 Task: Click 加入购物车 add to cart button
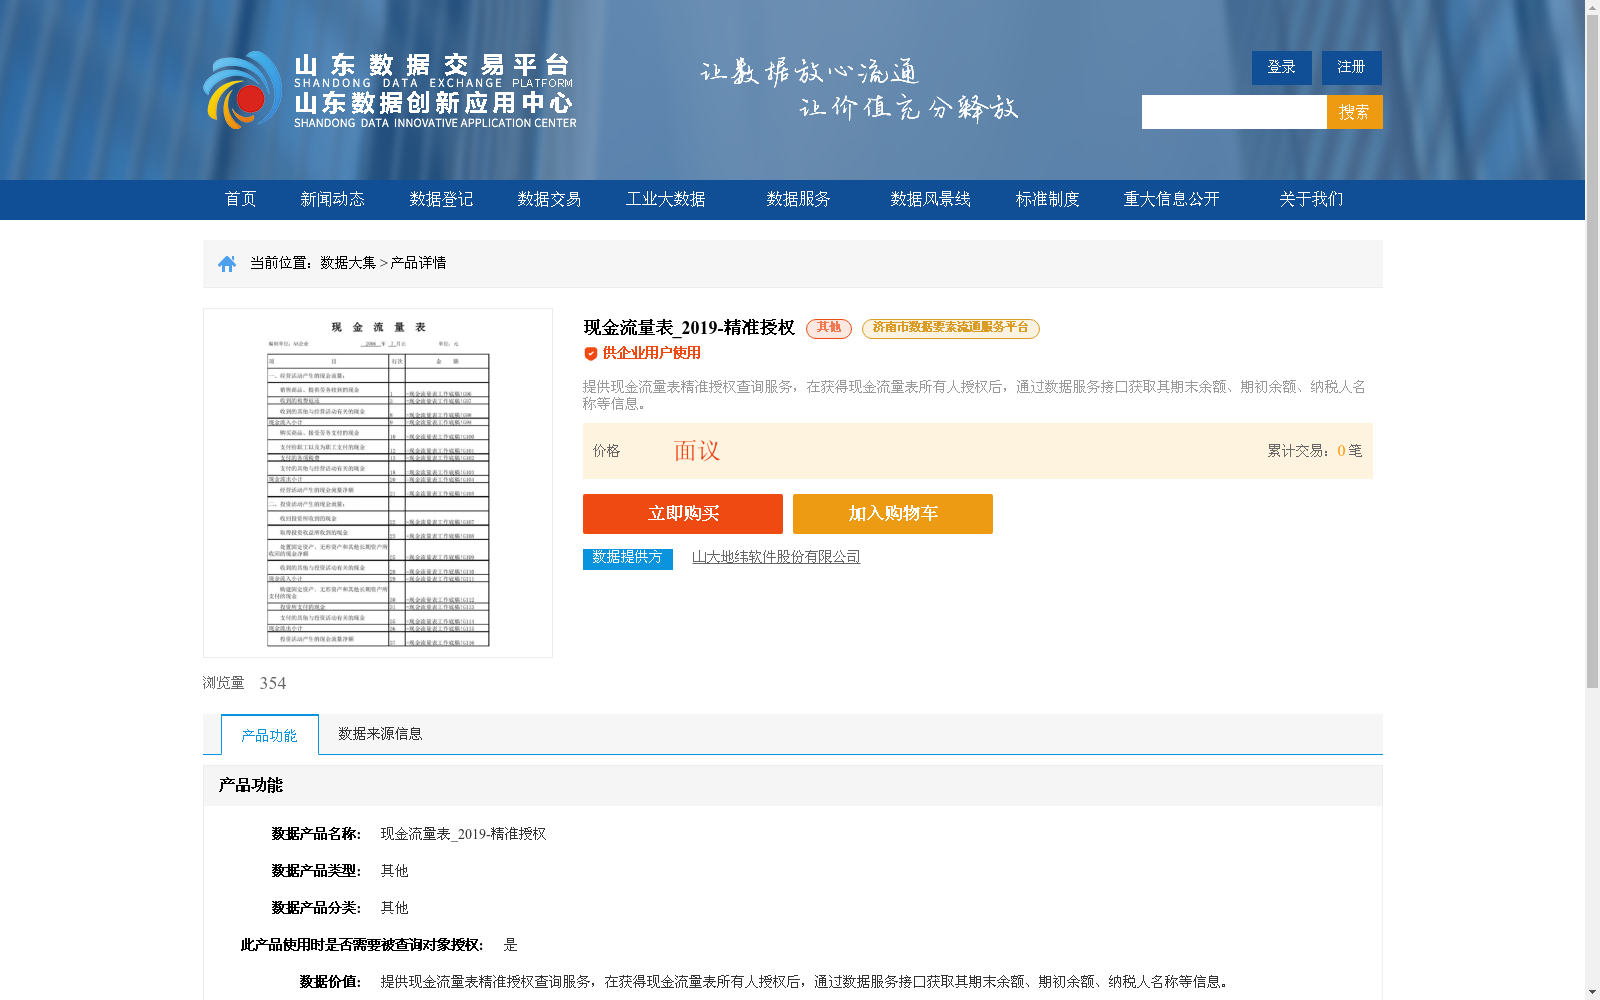[x=893, y=514]
